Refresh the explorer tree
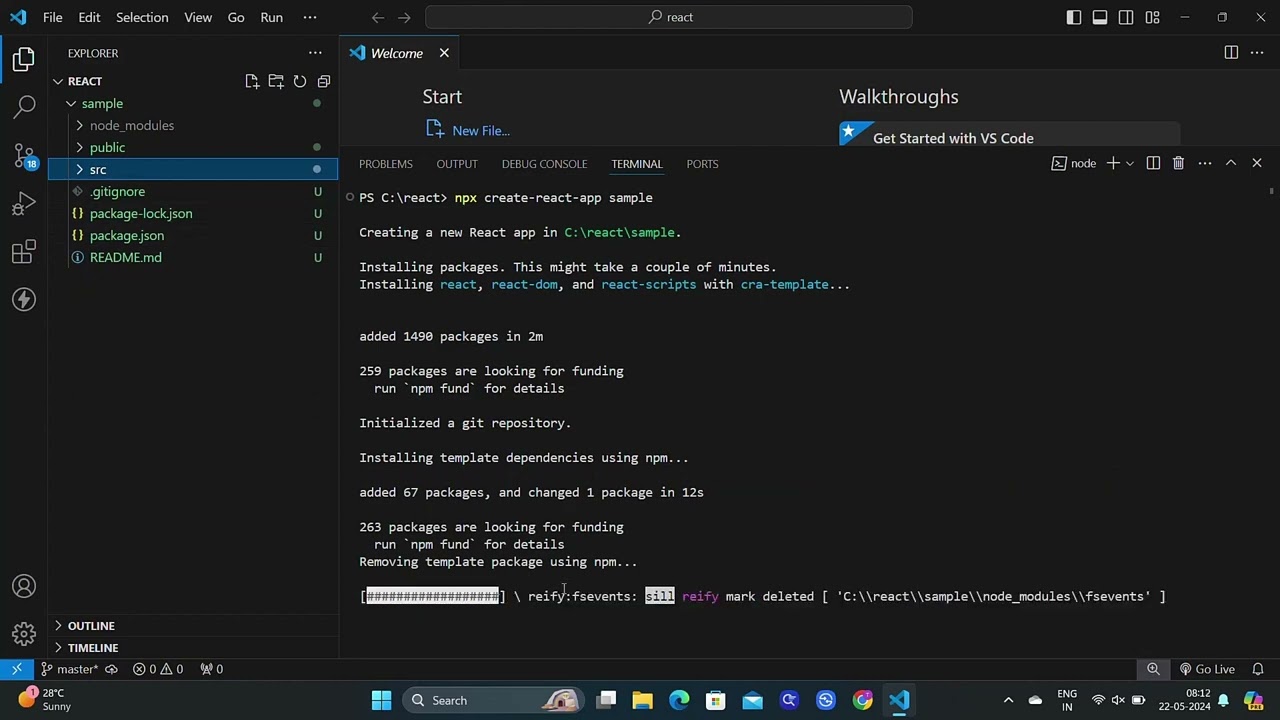Image resolution: width=1280 pixels, height=720 pixels. pos(300,81)
